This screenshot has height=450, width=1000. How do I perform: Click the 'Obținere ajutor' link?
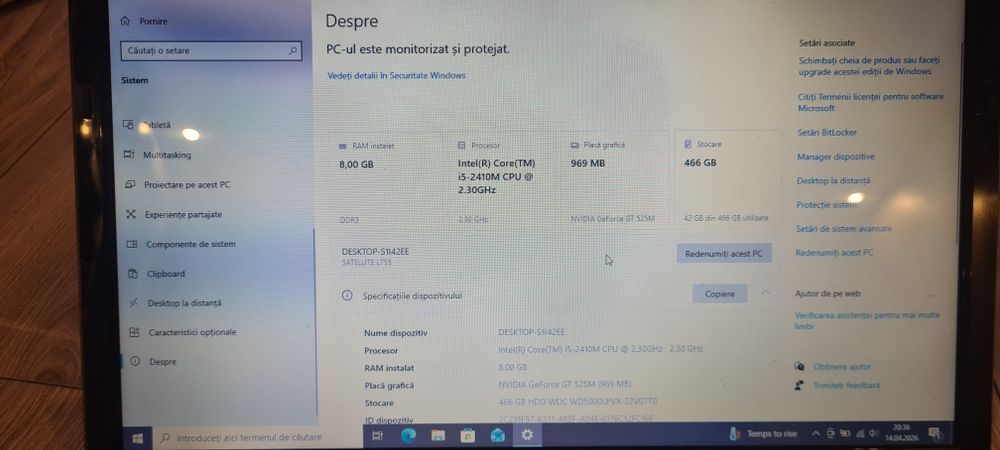842,367
